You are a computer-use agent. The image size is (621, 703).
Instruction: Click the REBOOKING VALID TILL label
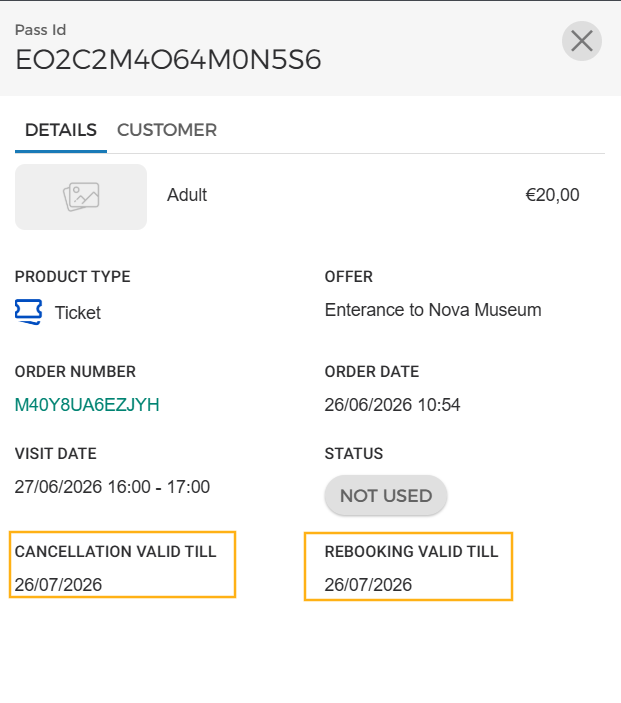pyautogui.click(x=412, y=551)
